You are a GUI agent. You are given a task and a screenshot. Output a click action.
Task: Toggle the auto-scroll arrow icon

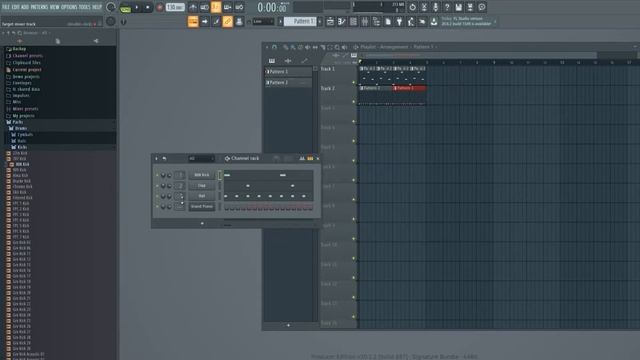pos(204,22)
